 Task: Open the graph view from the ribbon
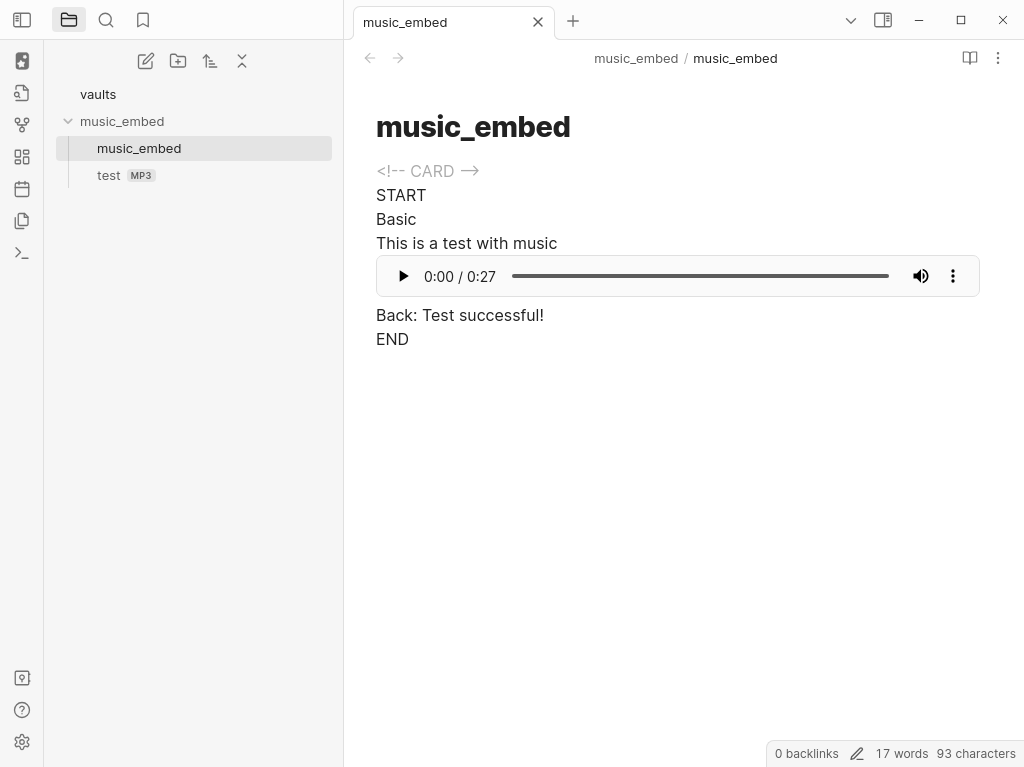coord(22,125)
